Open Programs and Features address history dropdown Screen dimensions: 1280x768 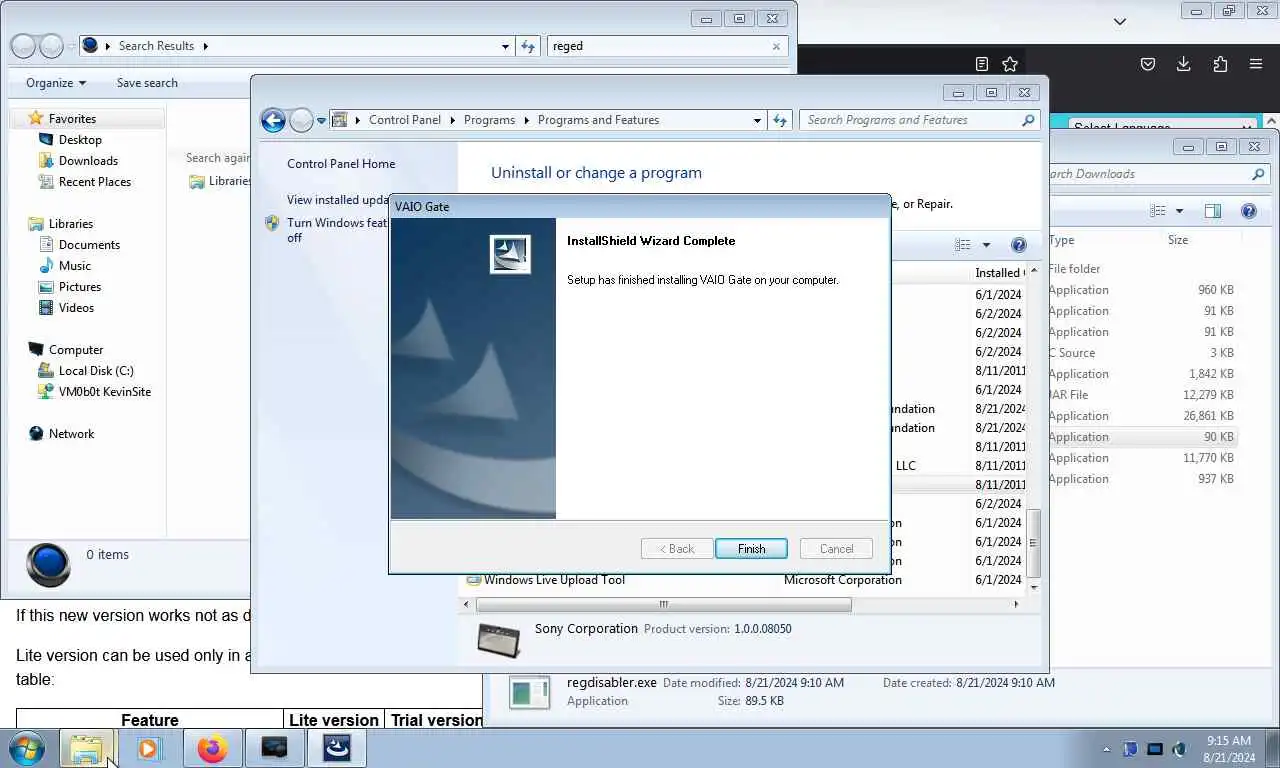[757, 120]
